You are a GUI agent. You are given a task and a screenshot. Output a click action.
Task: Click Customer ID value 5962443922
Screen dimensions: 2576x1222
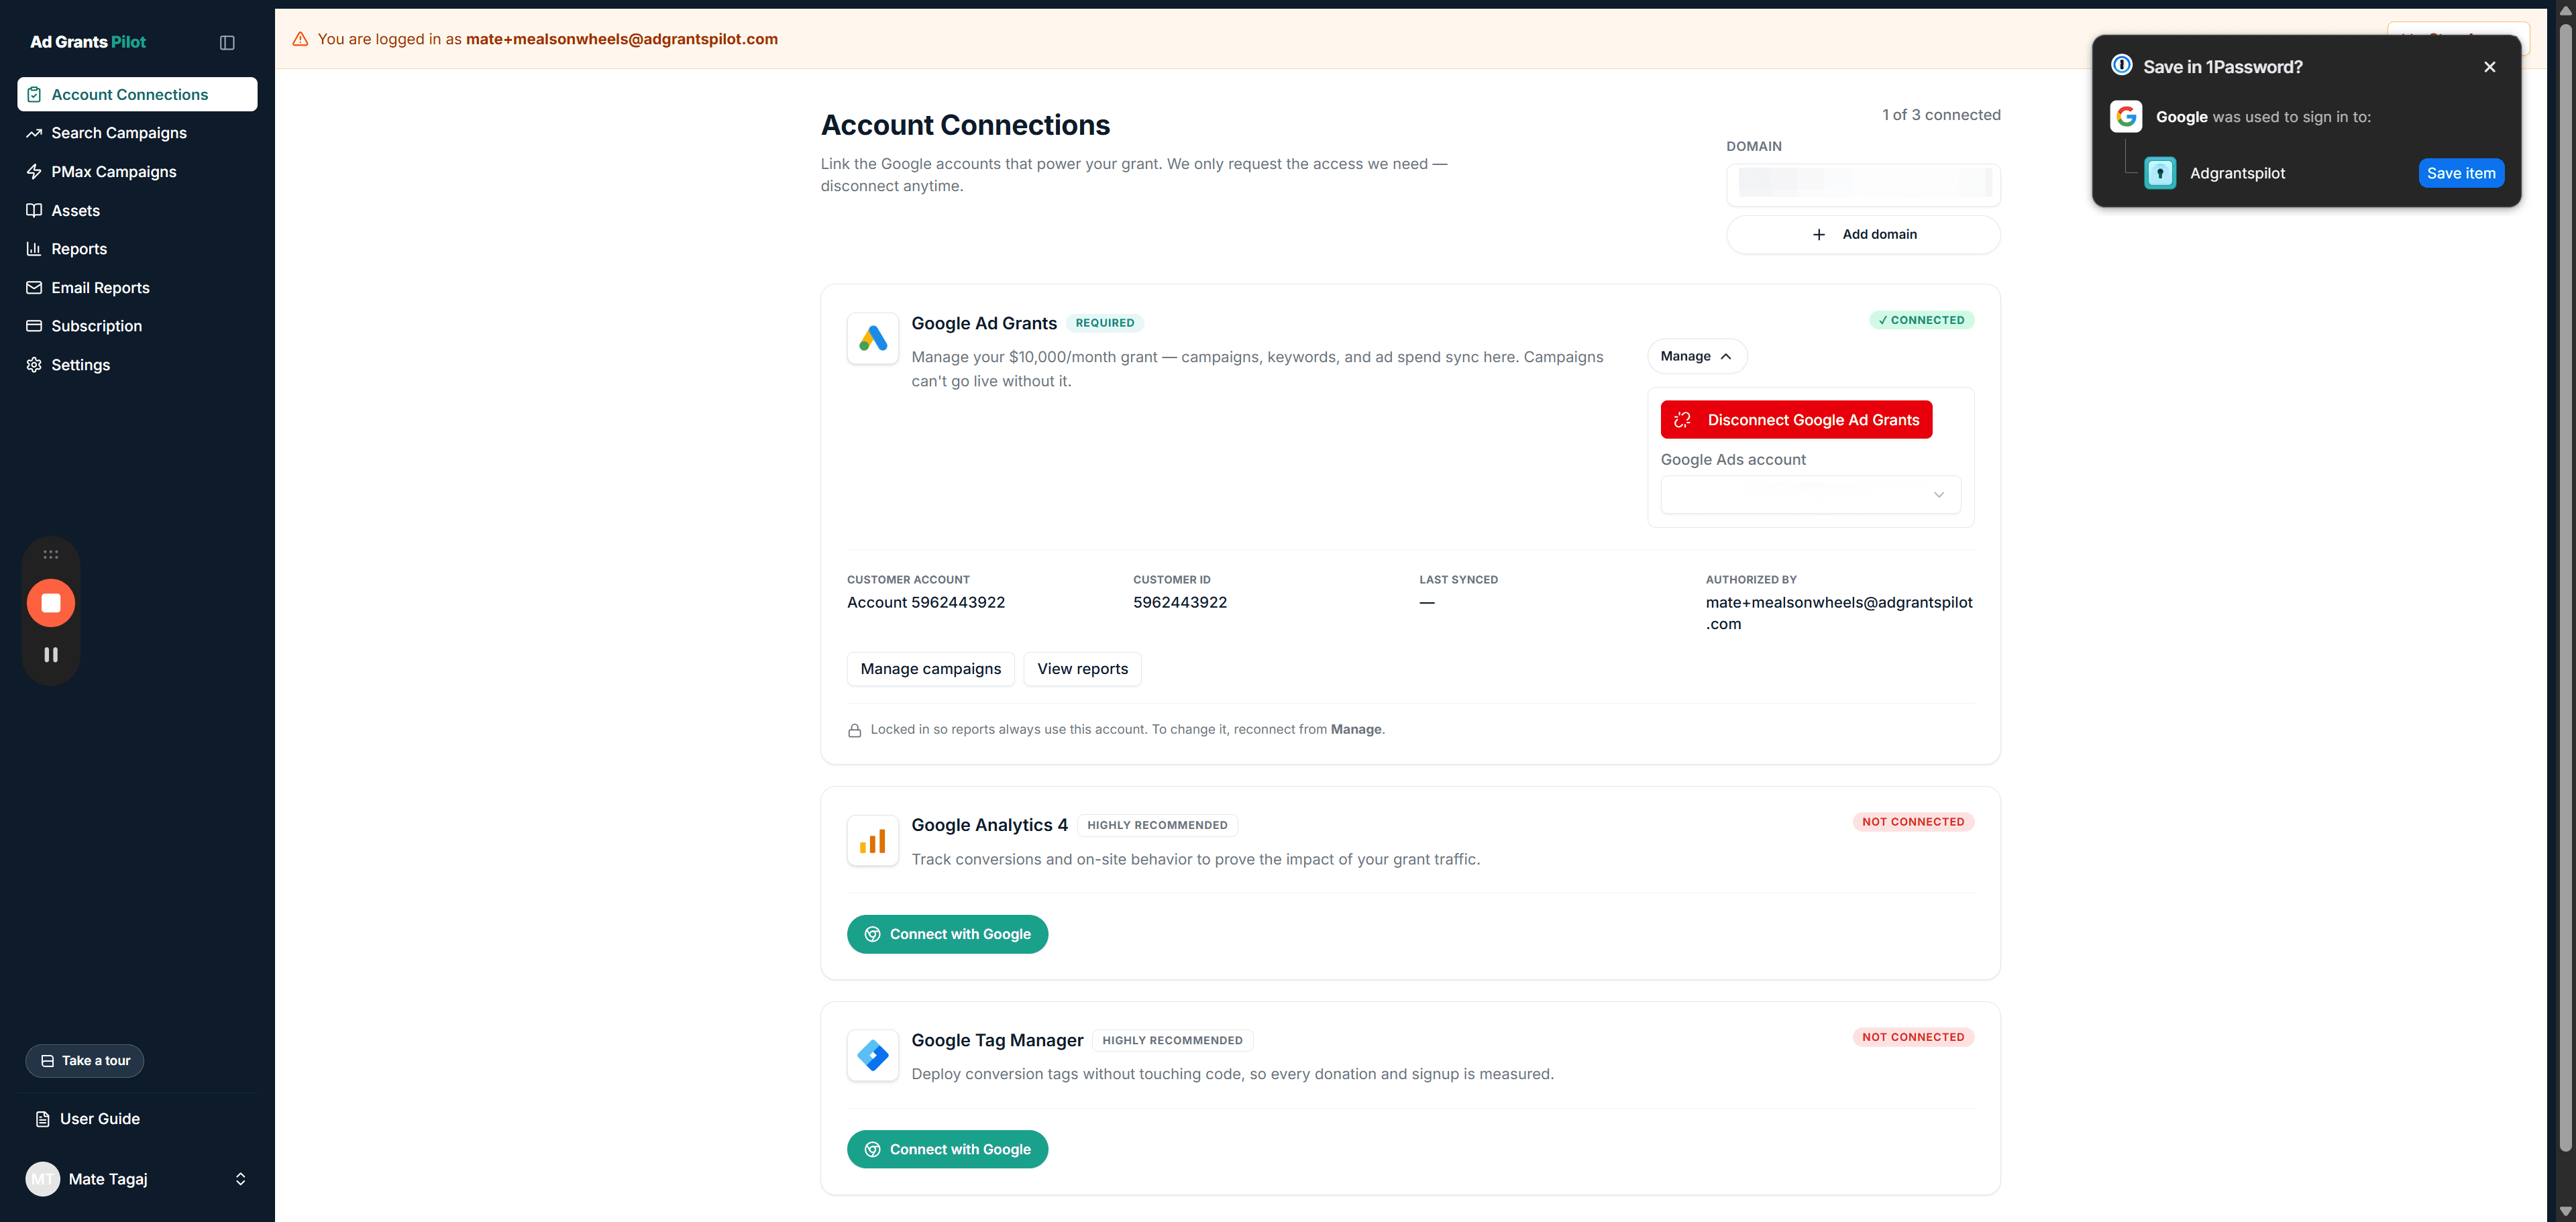click(1180, 602)
